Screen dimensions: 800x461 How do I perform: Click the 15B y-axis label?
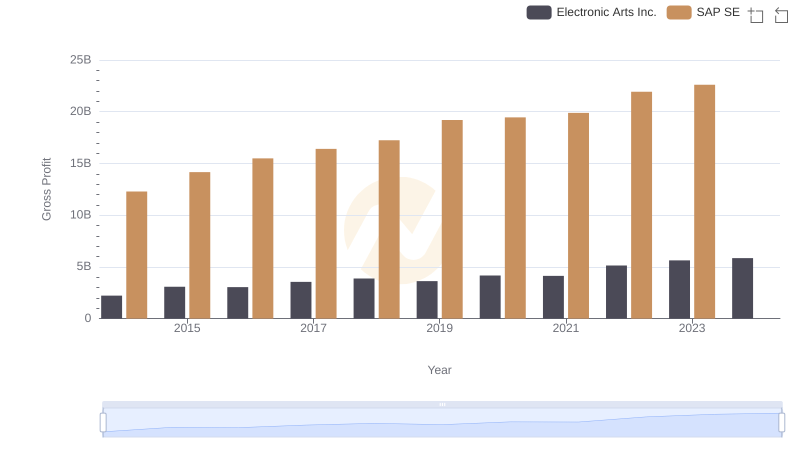pyautogui.click(x=81, y=163)
